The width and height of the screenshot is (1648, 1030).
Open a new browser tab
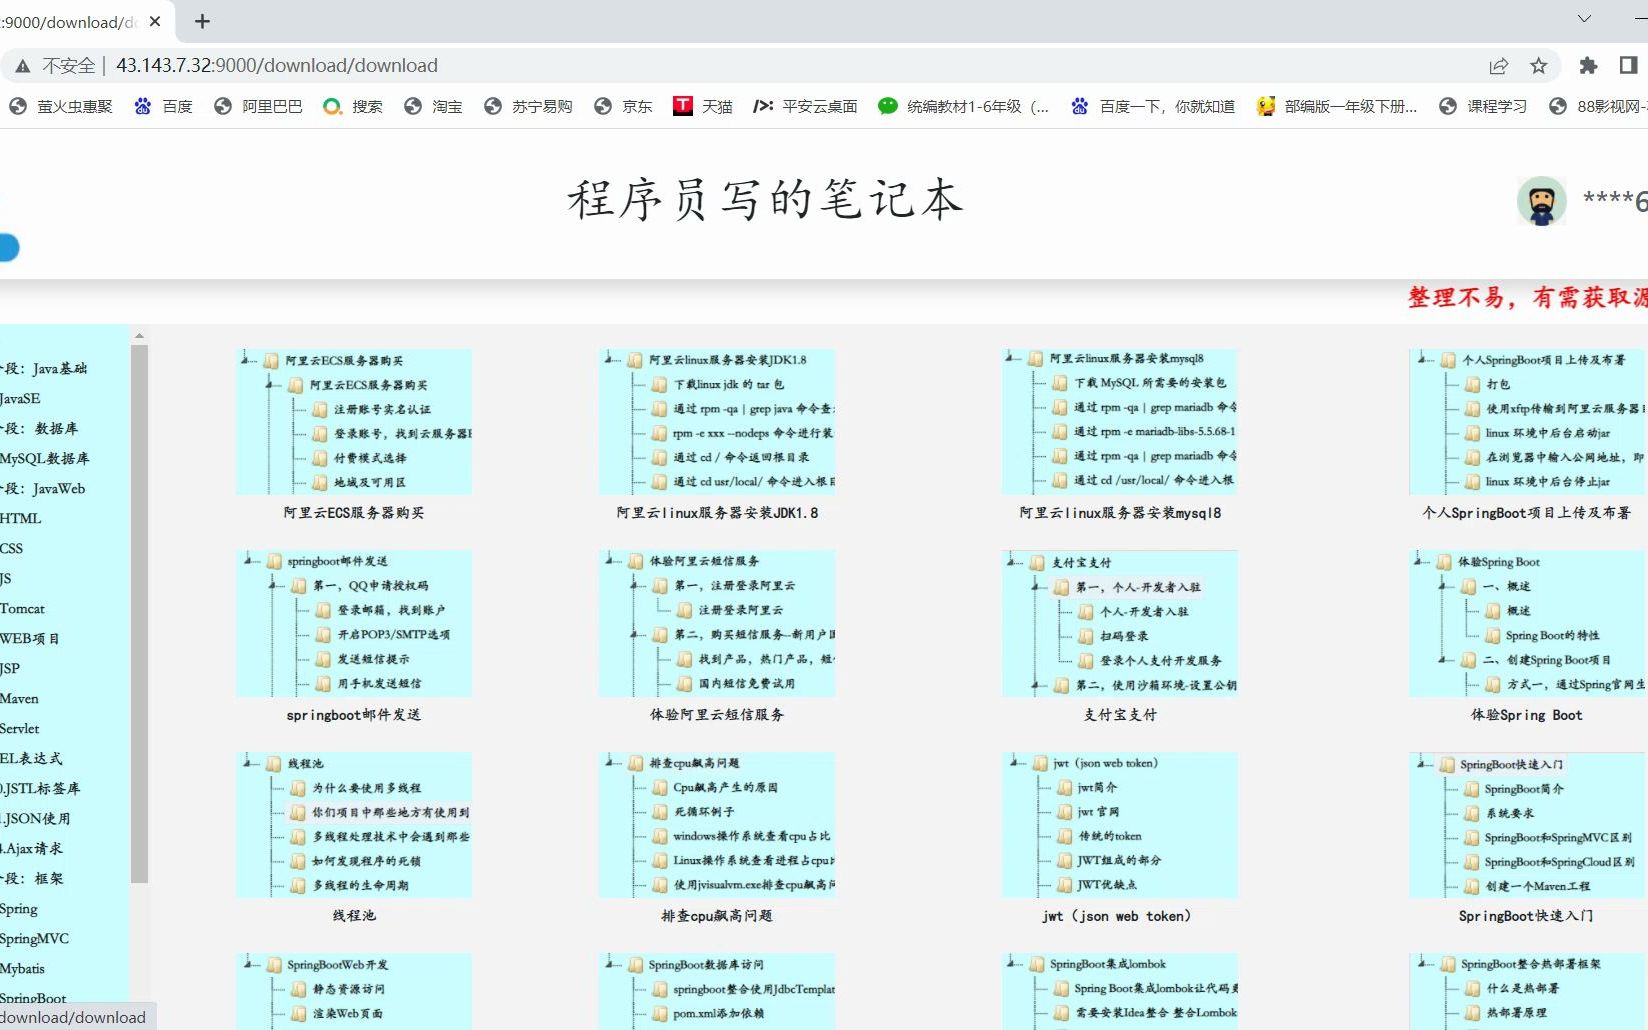coord(202,21)
